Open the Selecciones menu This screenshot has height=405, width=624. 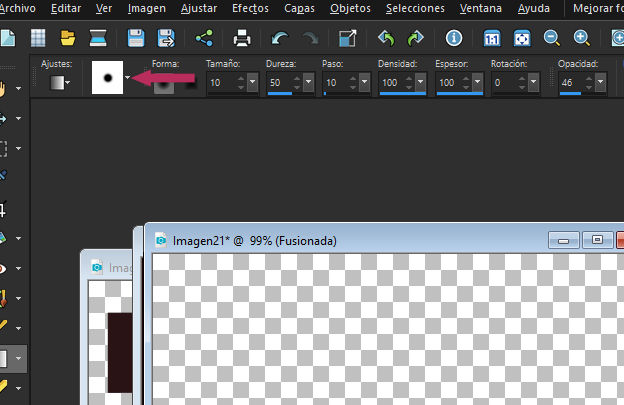[415, 8]
